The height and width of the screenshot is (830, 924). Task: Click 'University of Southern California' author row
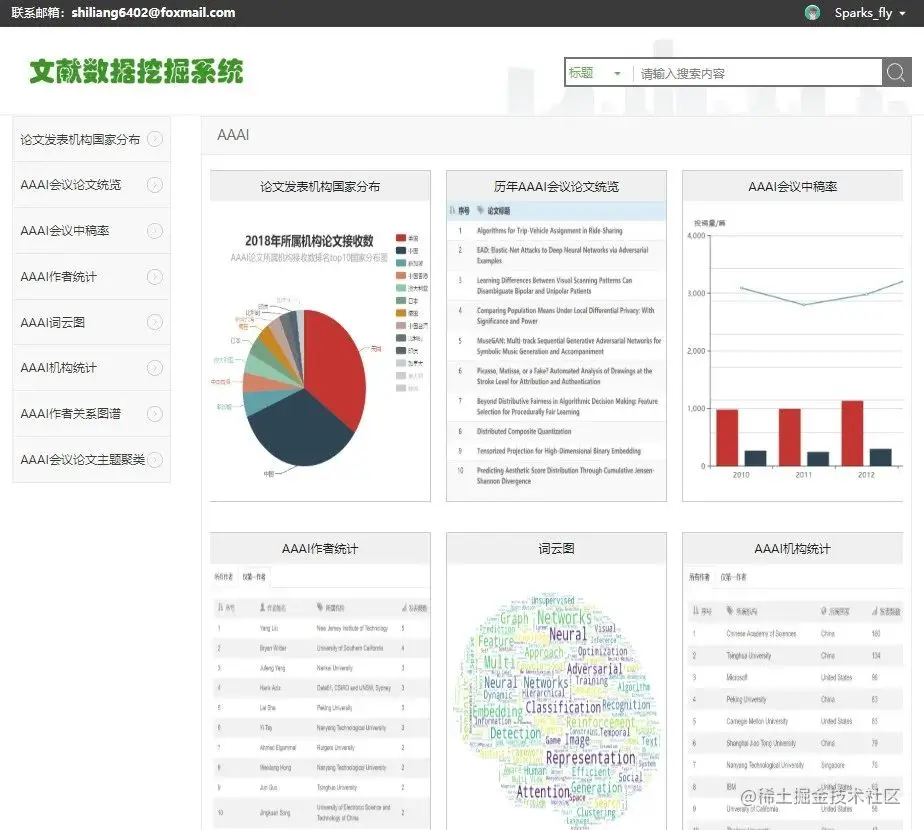(x=321, y=648)
